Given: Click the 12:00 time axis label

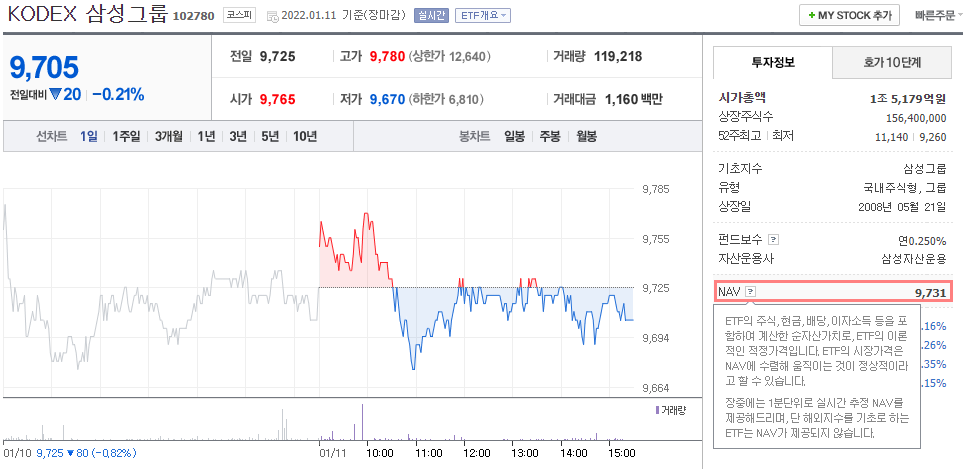Looking at the screenshot, I should pos(477,453).
